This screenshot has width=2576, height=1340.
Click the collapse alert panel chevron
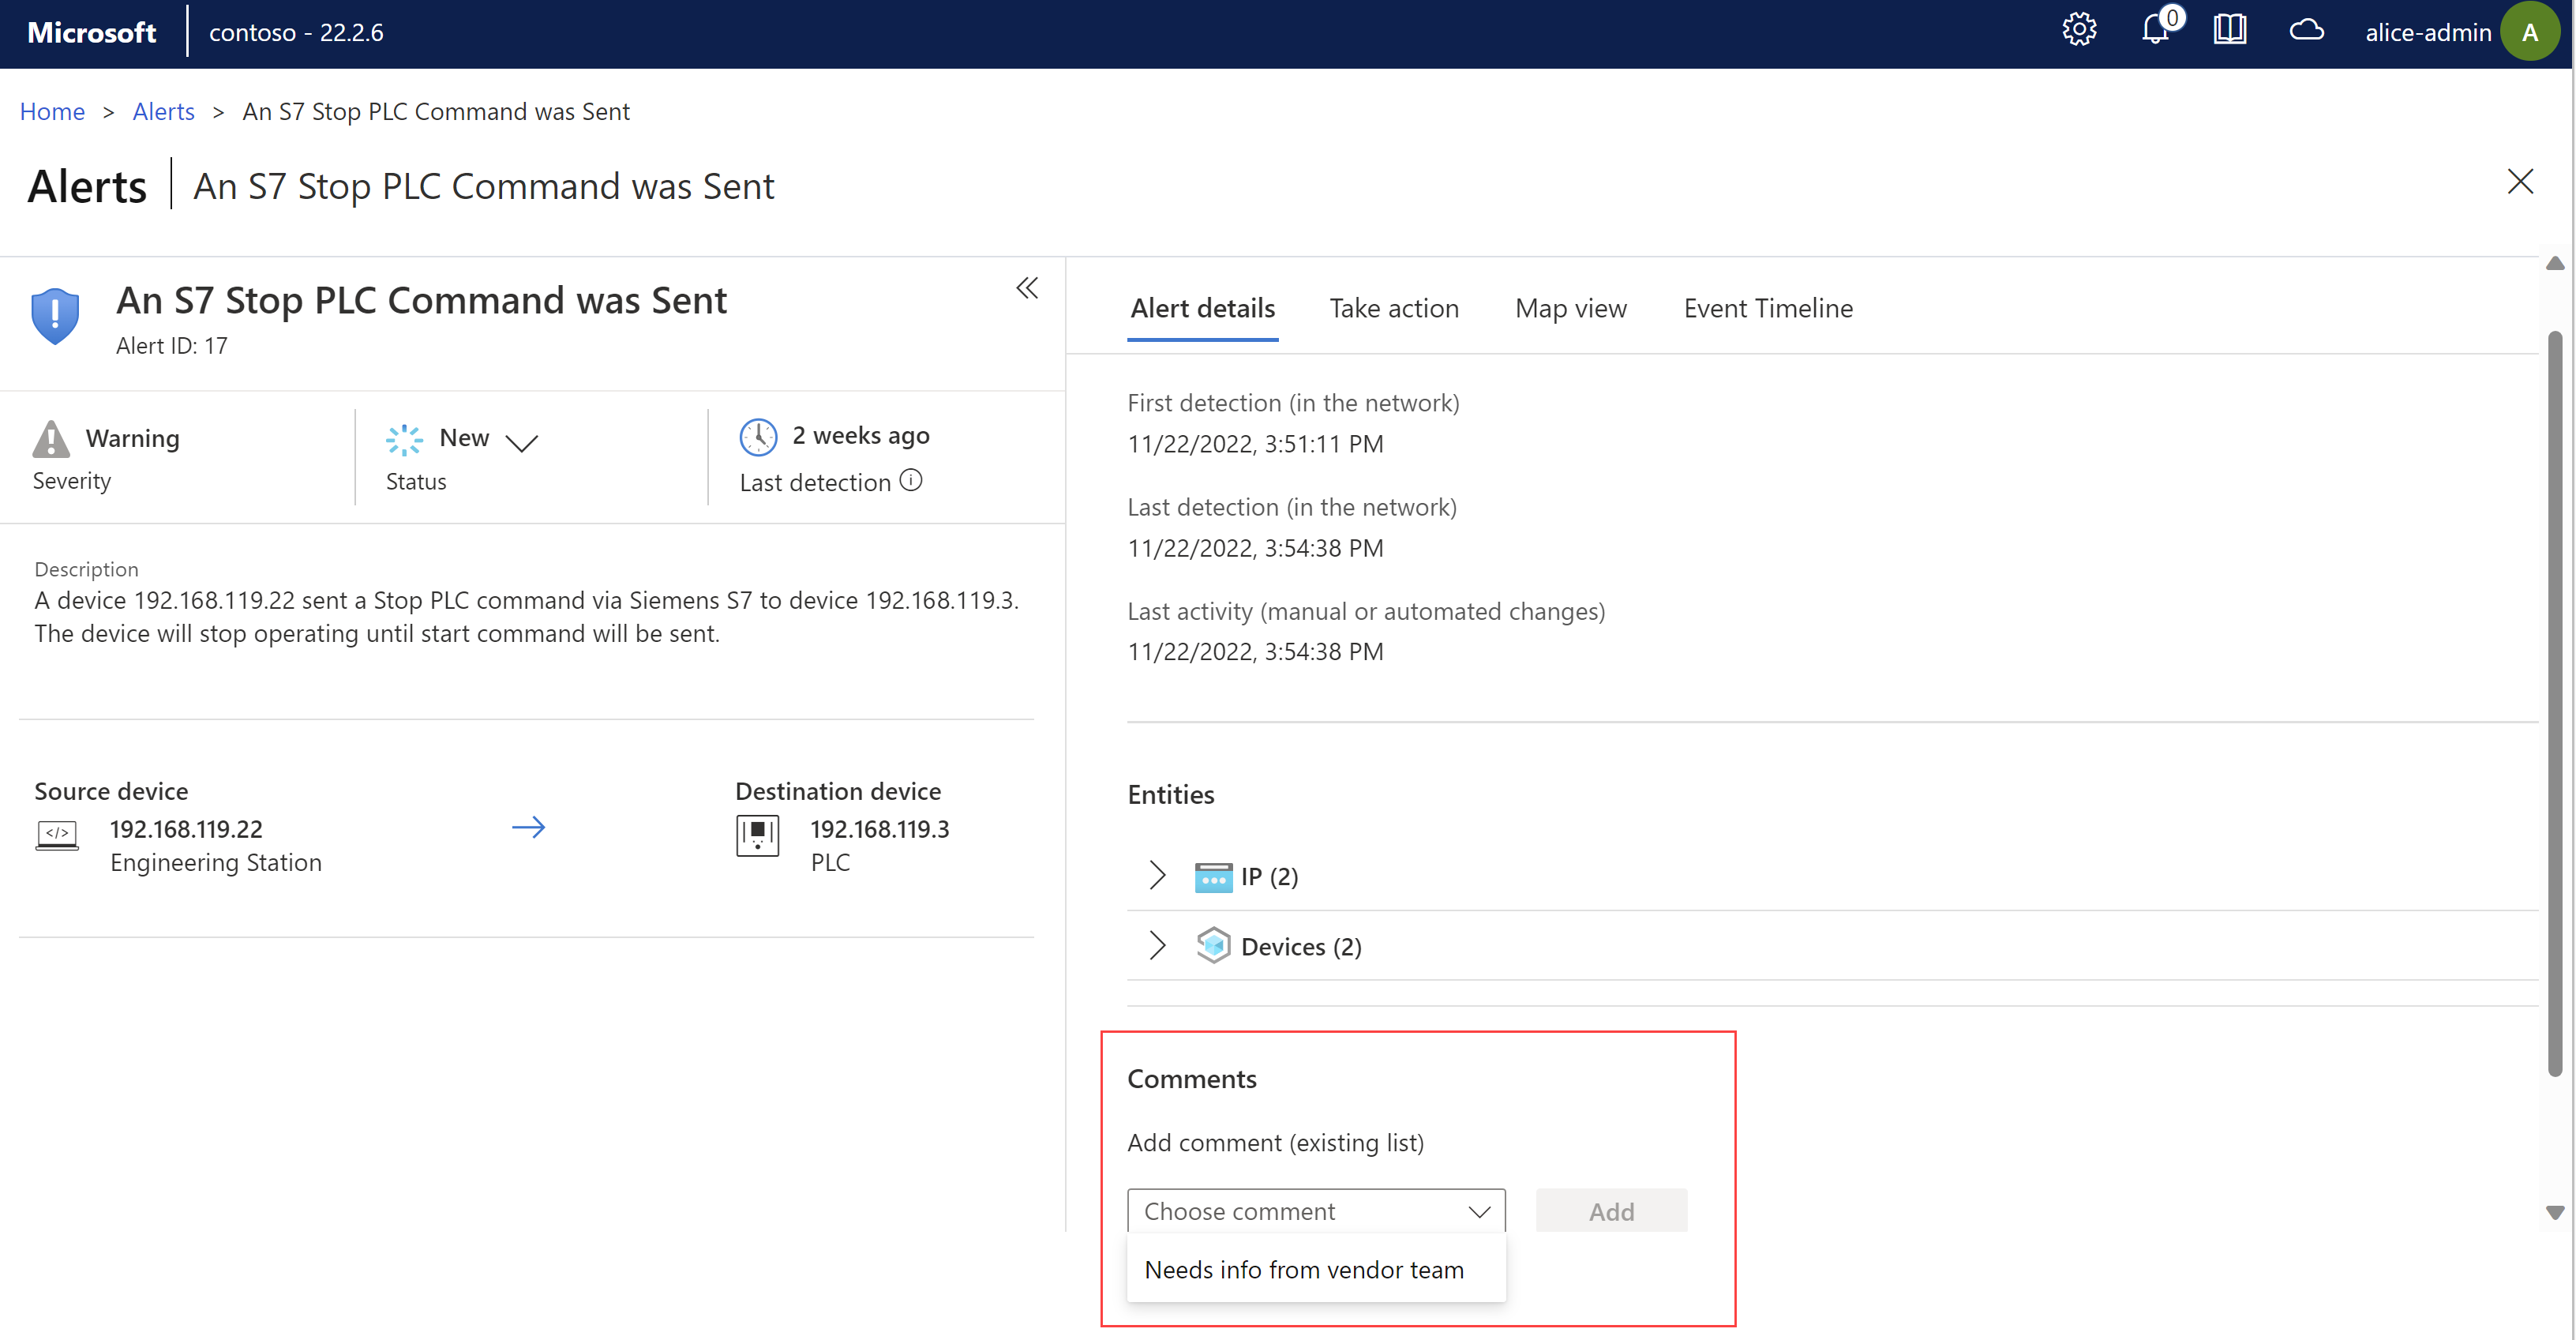tap(1022, 287)
